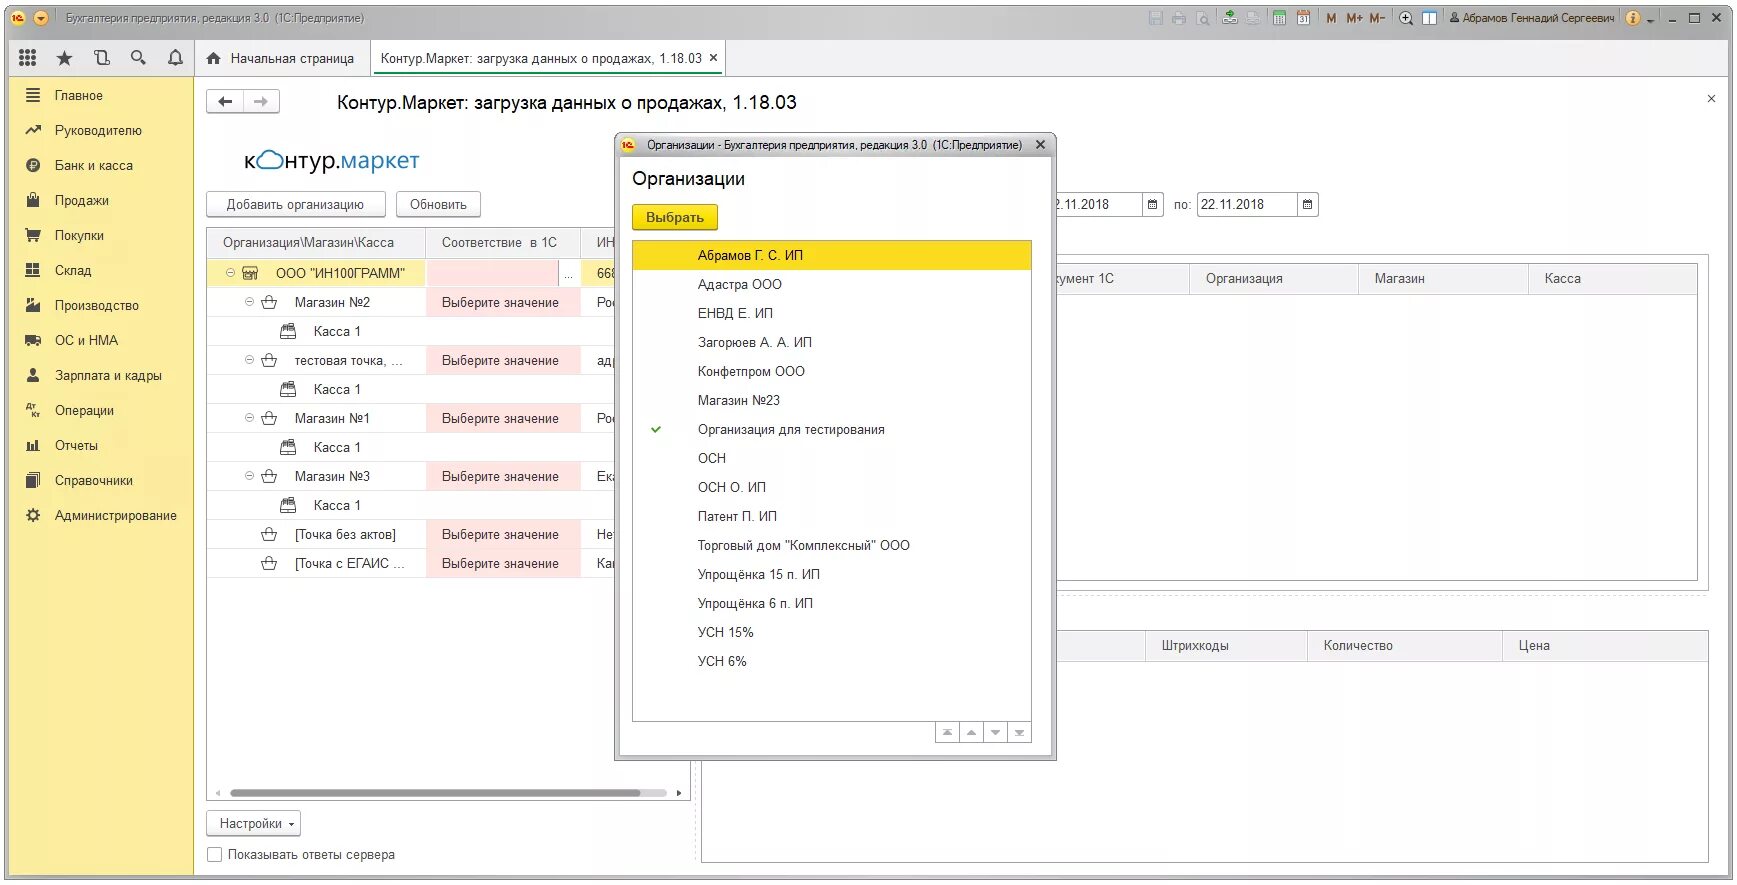The height and width of the screenshot is (885, 1737).
Task: Open Favorites star icon
Action: (x=64, y=58)
